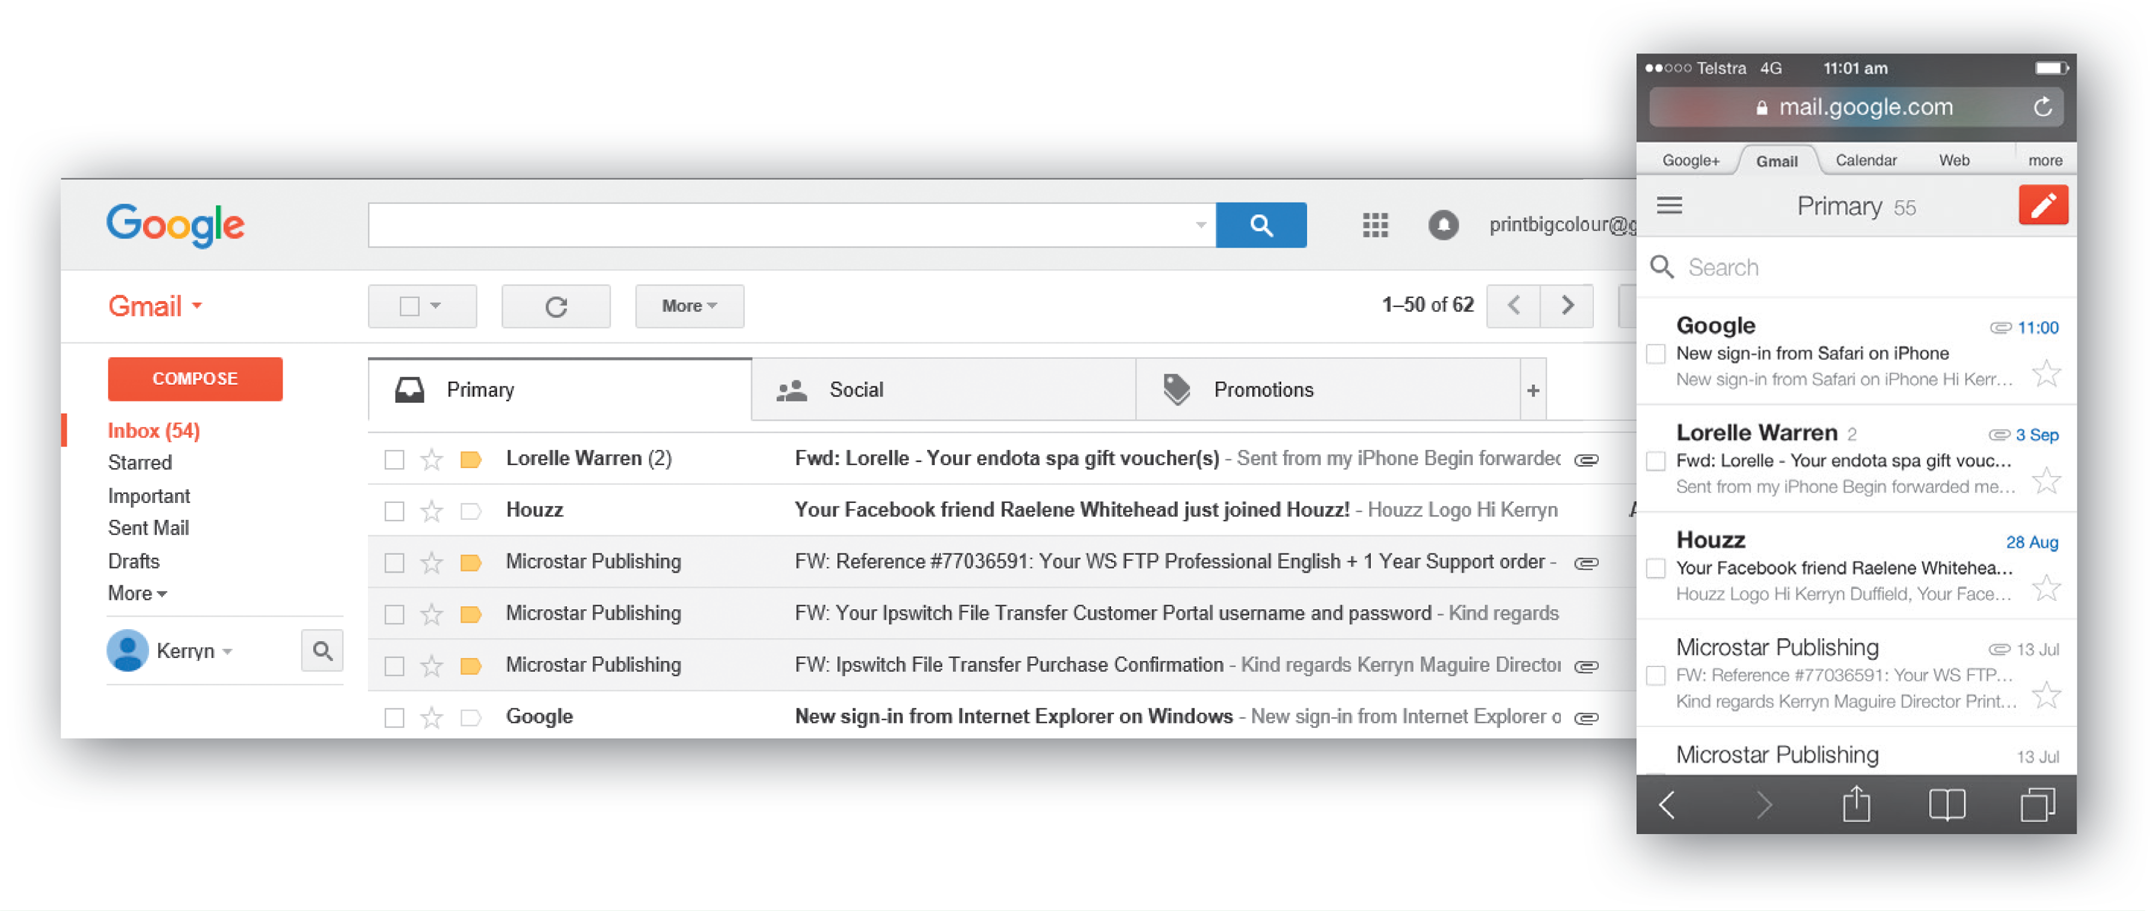The image size is (2150, 911).
Task: Tap more in the mobile header tabs
Action: [x=2045, y=160]
